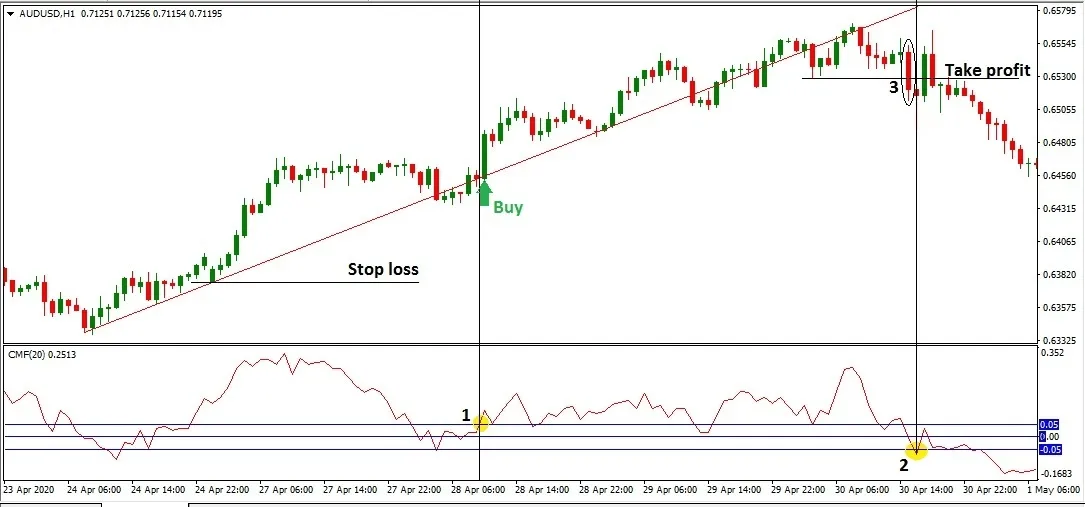The height and width of the screenshot is (507, 1085).
Task: Click the triangle arrow beside AUDUSD,H1 title
Action: 10,14
